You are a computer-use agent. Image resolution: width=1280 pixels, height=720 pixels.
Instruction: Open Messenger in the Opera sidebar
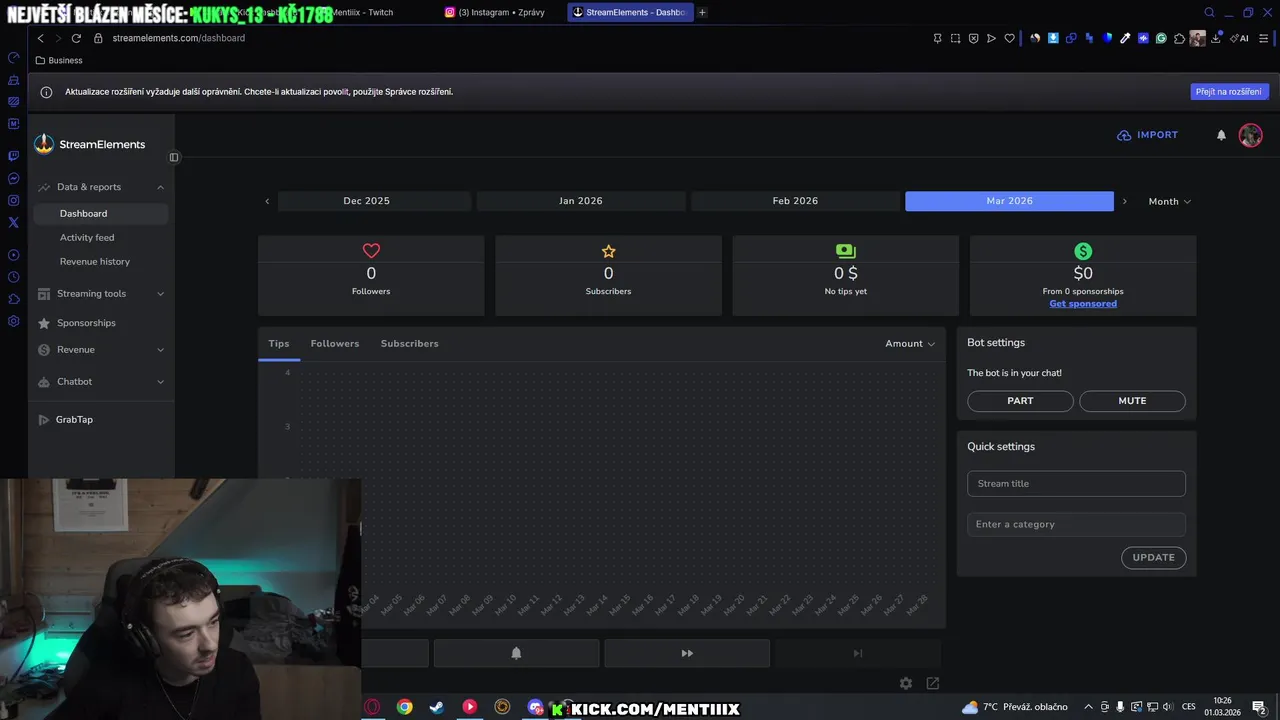point(13,178)
